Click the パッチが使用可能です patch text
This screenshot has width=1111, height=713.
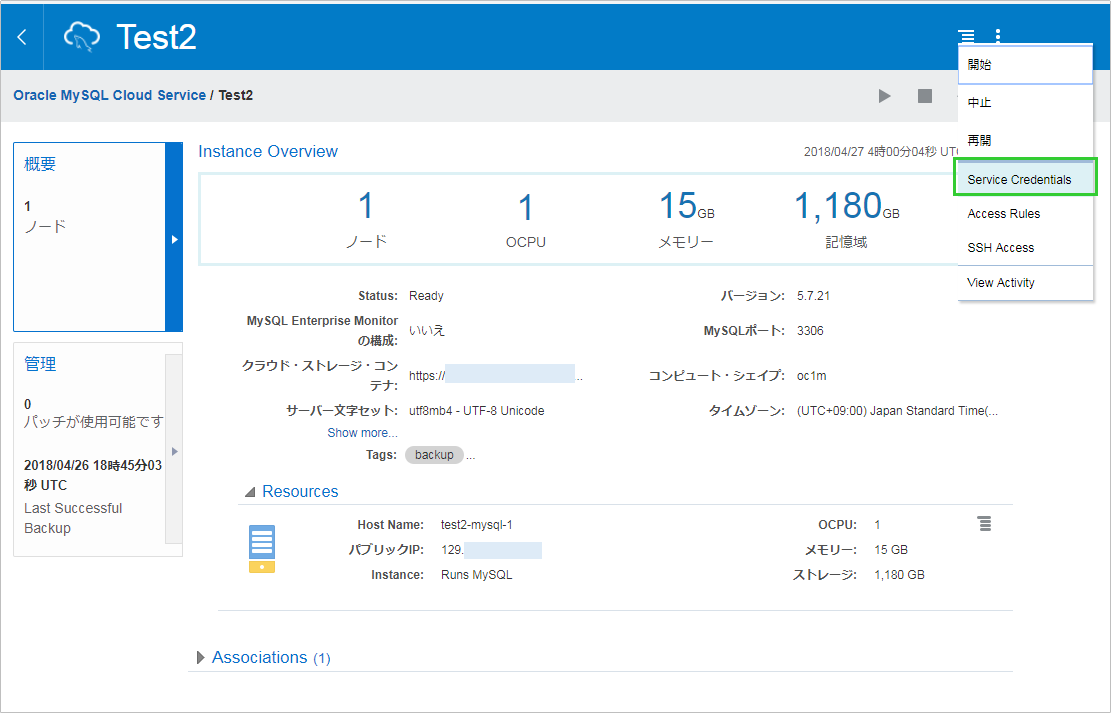coord(94,422)
